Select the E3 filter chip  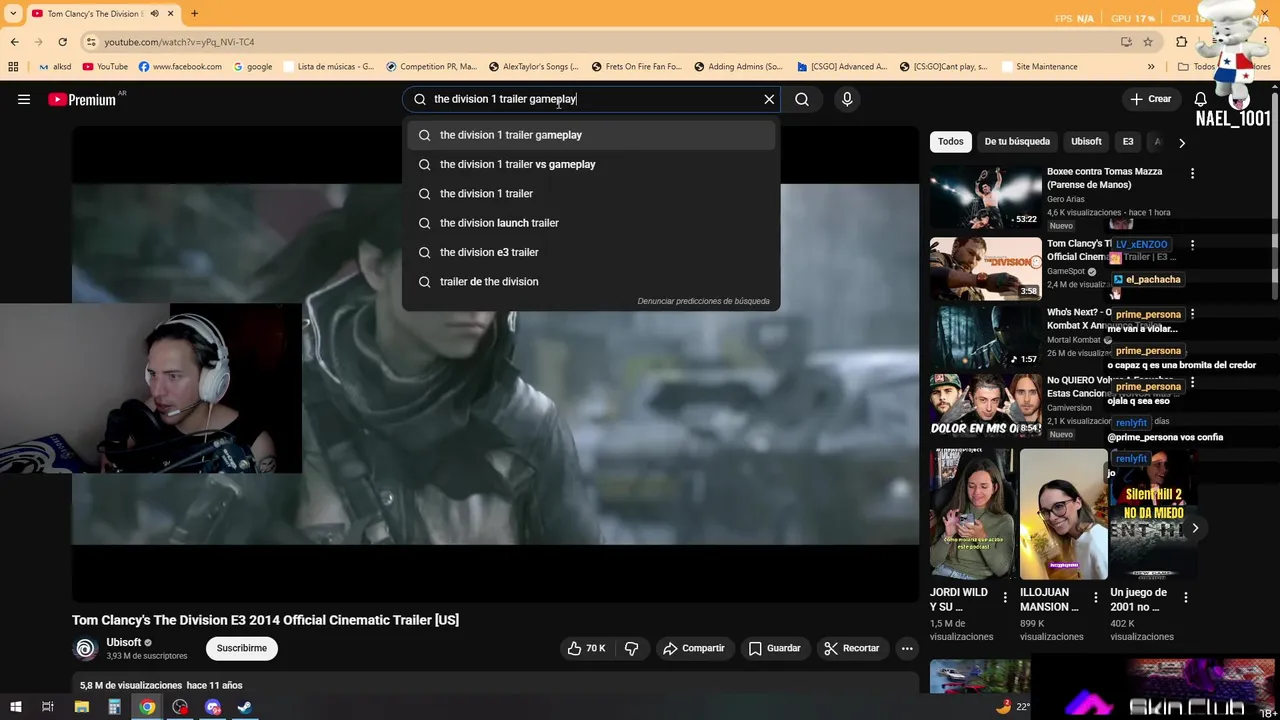tap(1128, 142)
